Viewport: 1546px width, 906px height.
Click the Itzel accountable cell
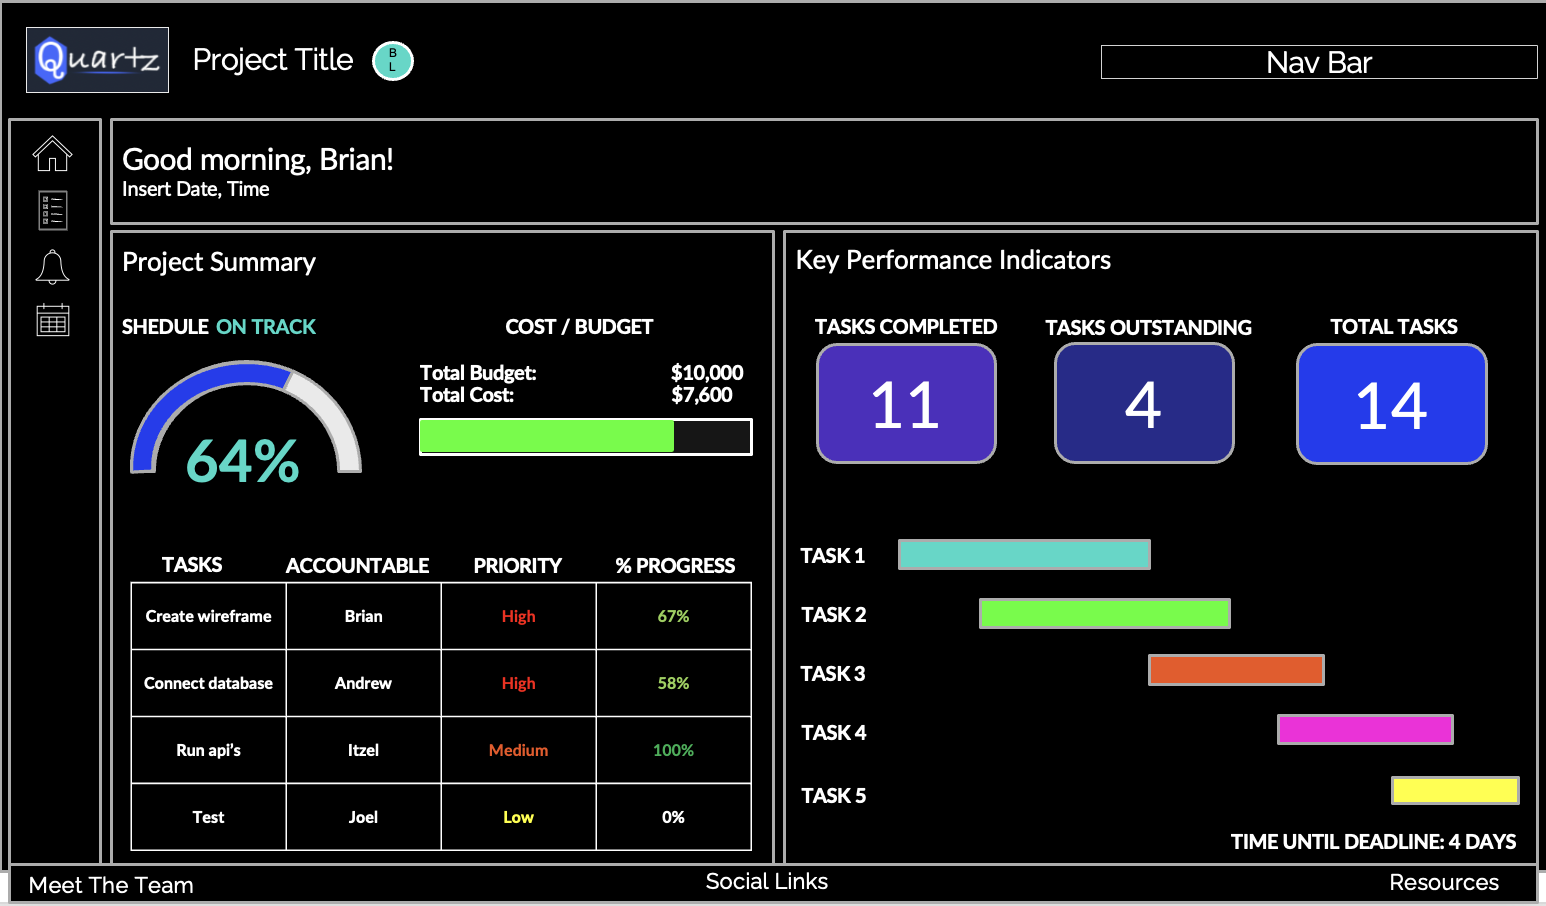coord(364,750)
